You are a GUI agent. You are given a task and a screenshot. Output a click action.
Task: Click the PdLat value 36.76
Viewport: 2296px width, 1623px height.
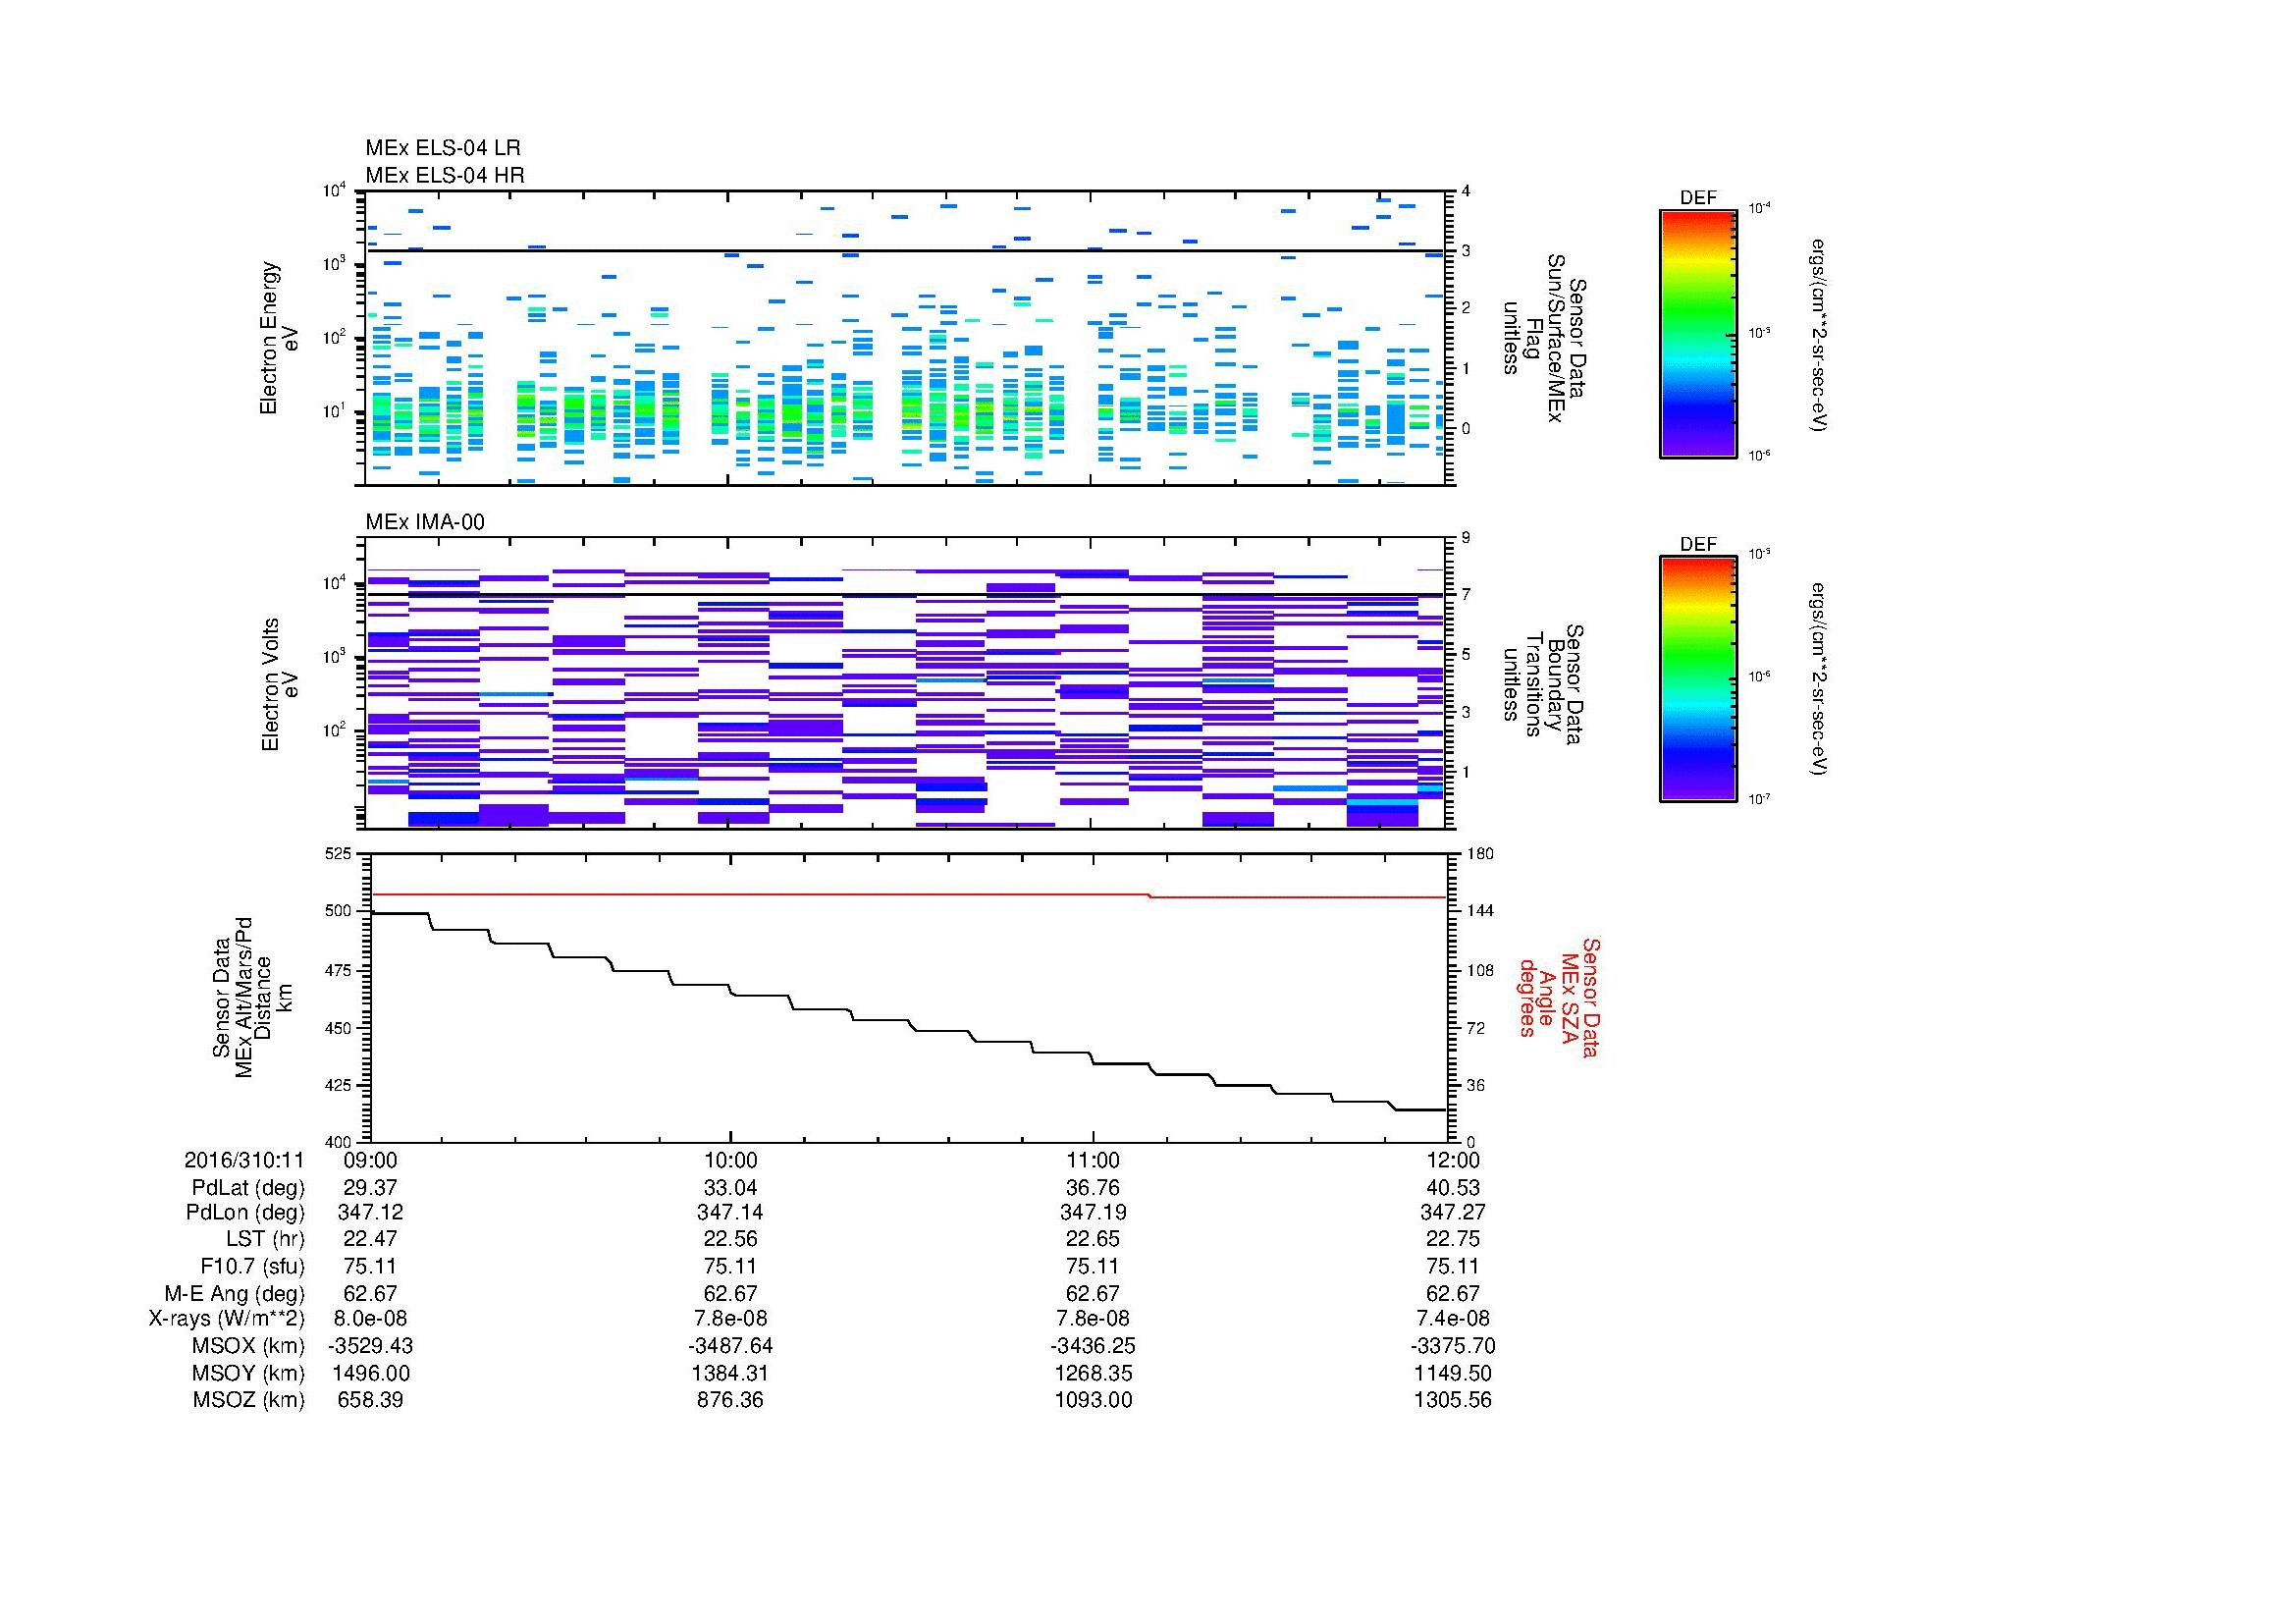1093,1188
